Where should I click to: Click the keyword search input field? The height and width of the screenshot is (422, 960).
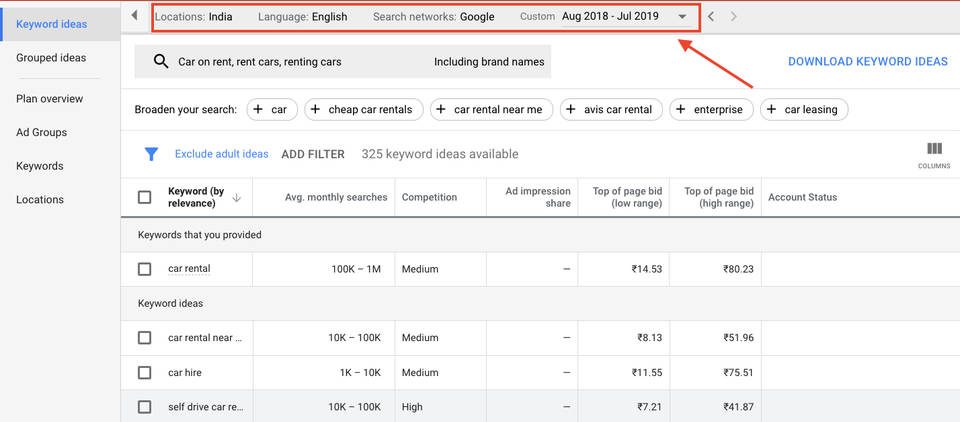click(300, 62)
